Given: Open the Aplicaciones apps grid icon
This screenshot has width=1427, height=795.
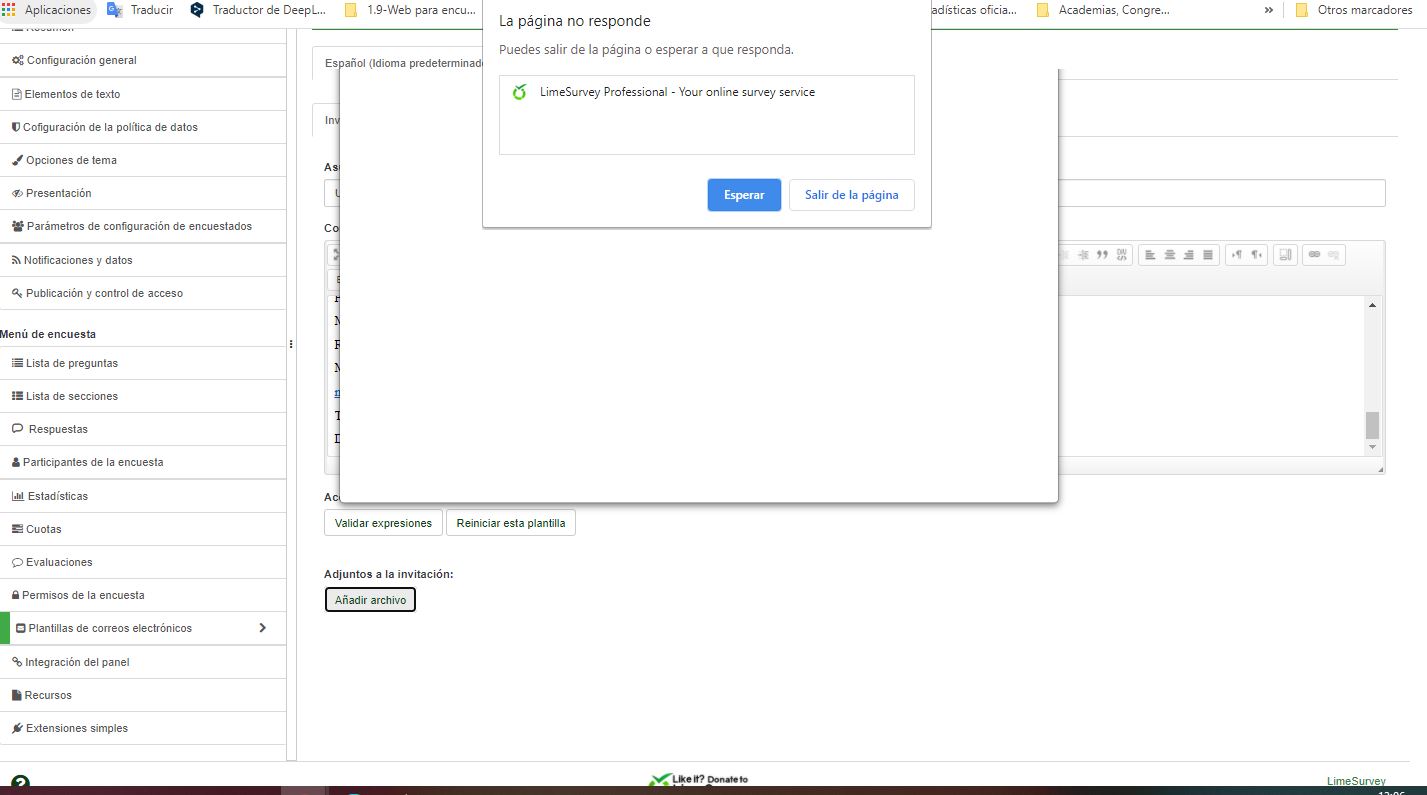Looking at the screenshot, I should (9, 10).
